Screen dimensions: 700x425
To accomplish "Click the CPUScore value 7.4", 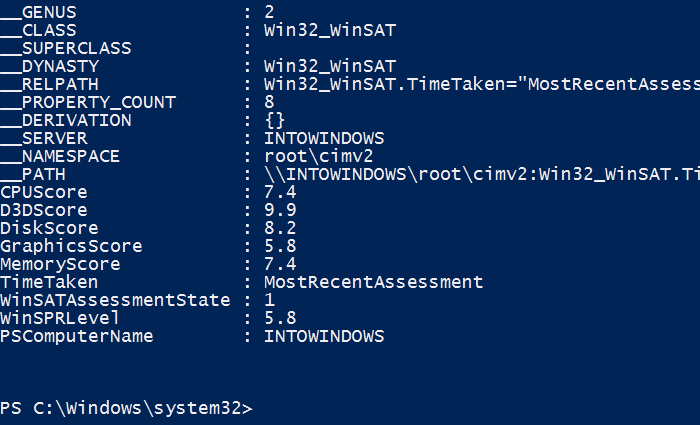I will pyautogui.click(x=281, y=192).
